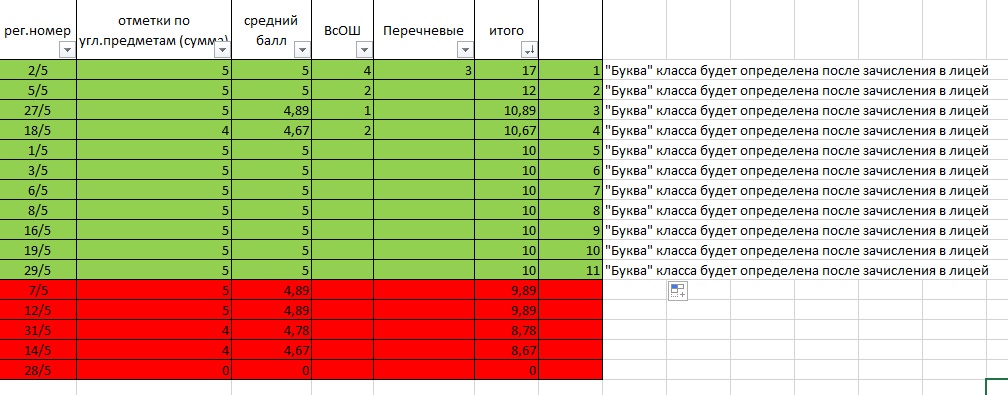Click the red registration cell 28/5
The image size is (1008, 395).
click(38, 370)
